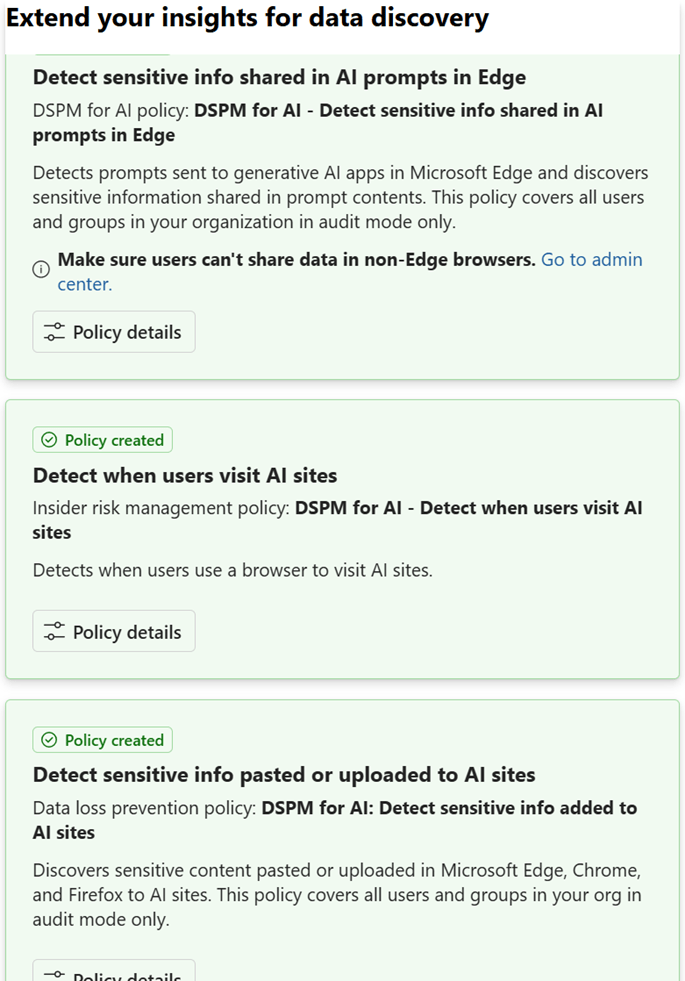Open Policy details for the visit AI sites policy

point(114,632)
